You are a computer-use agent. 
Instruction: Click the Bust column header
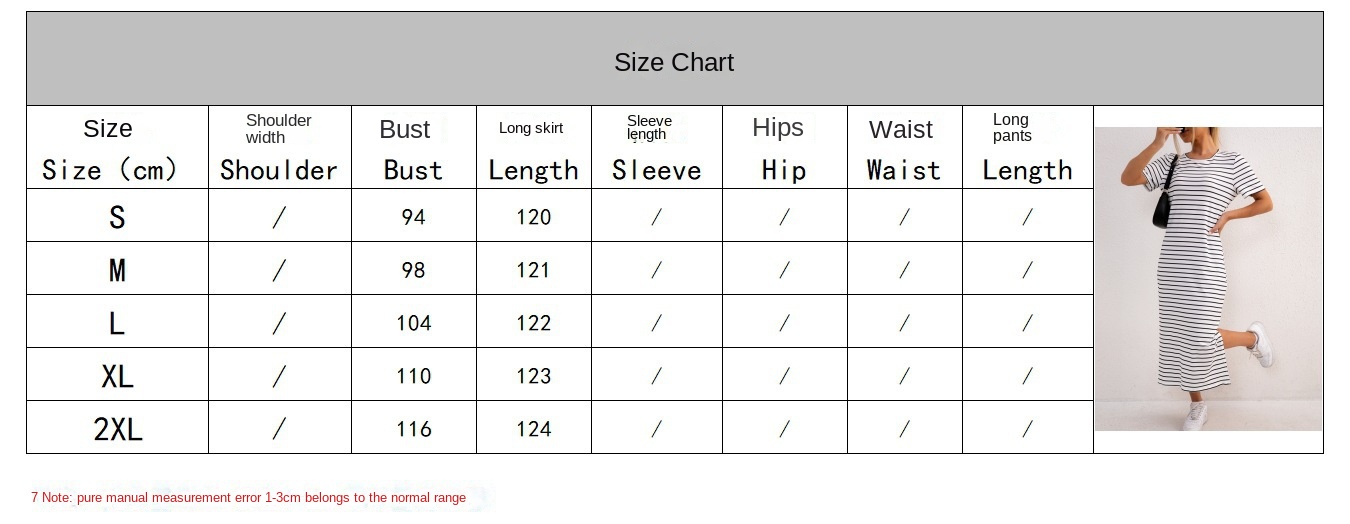[x=413, y=148]
